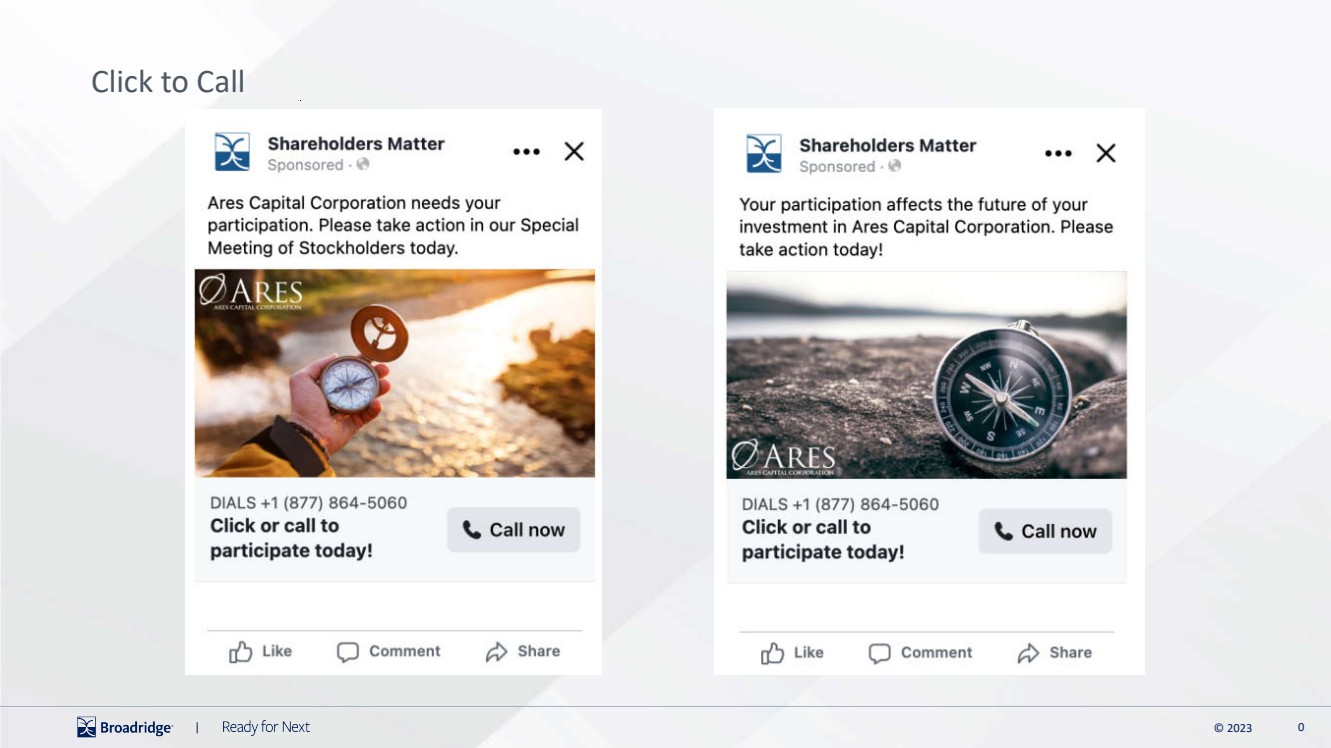Comment on the left ad post
1331x748 pixels.
click(388, 652)
